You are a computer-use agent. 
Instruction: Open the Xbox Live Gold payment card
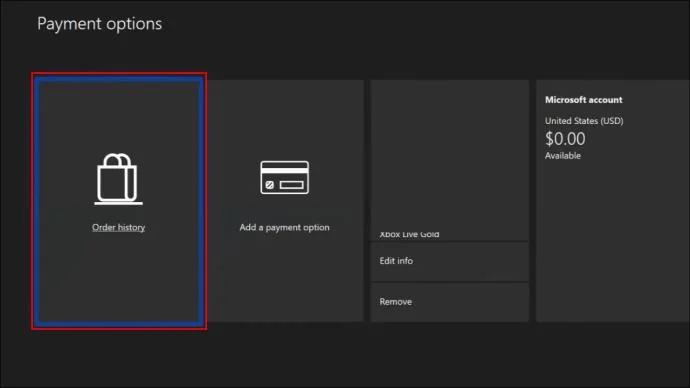click(x=449, y=160)
